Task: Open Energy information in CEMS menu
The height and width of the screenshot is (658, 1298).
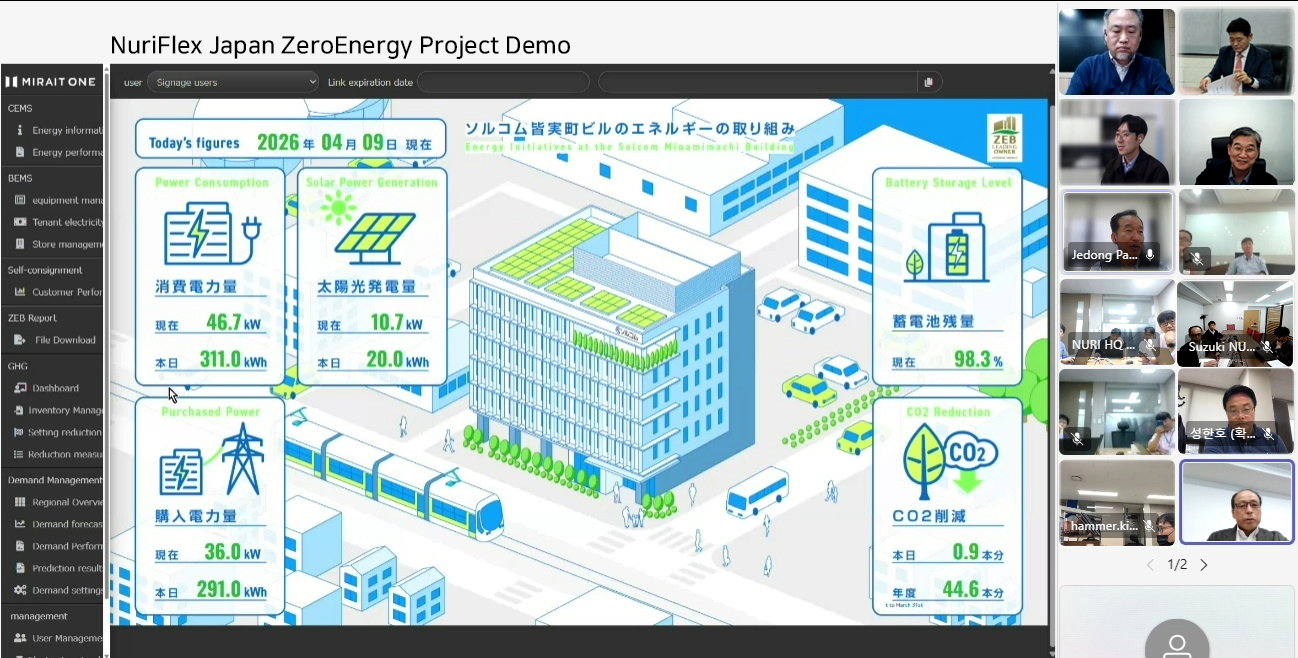Action: click(66, 130)
